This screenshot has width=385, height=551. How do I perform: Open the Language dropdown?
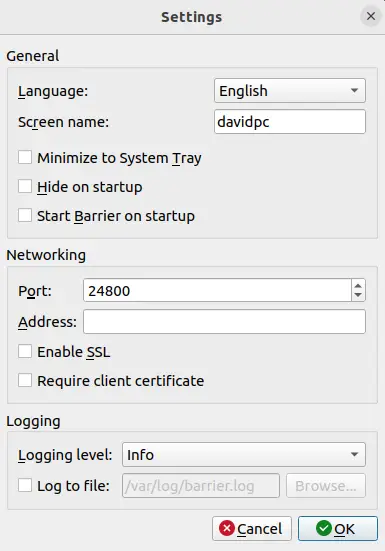(290, 91)
